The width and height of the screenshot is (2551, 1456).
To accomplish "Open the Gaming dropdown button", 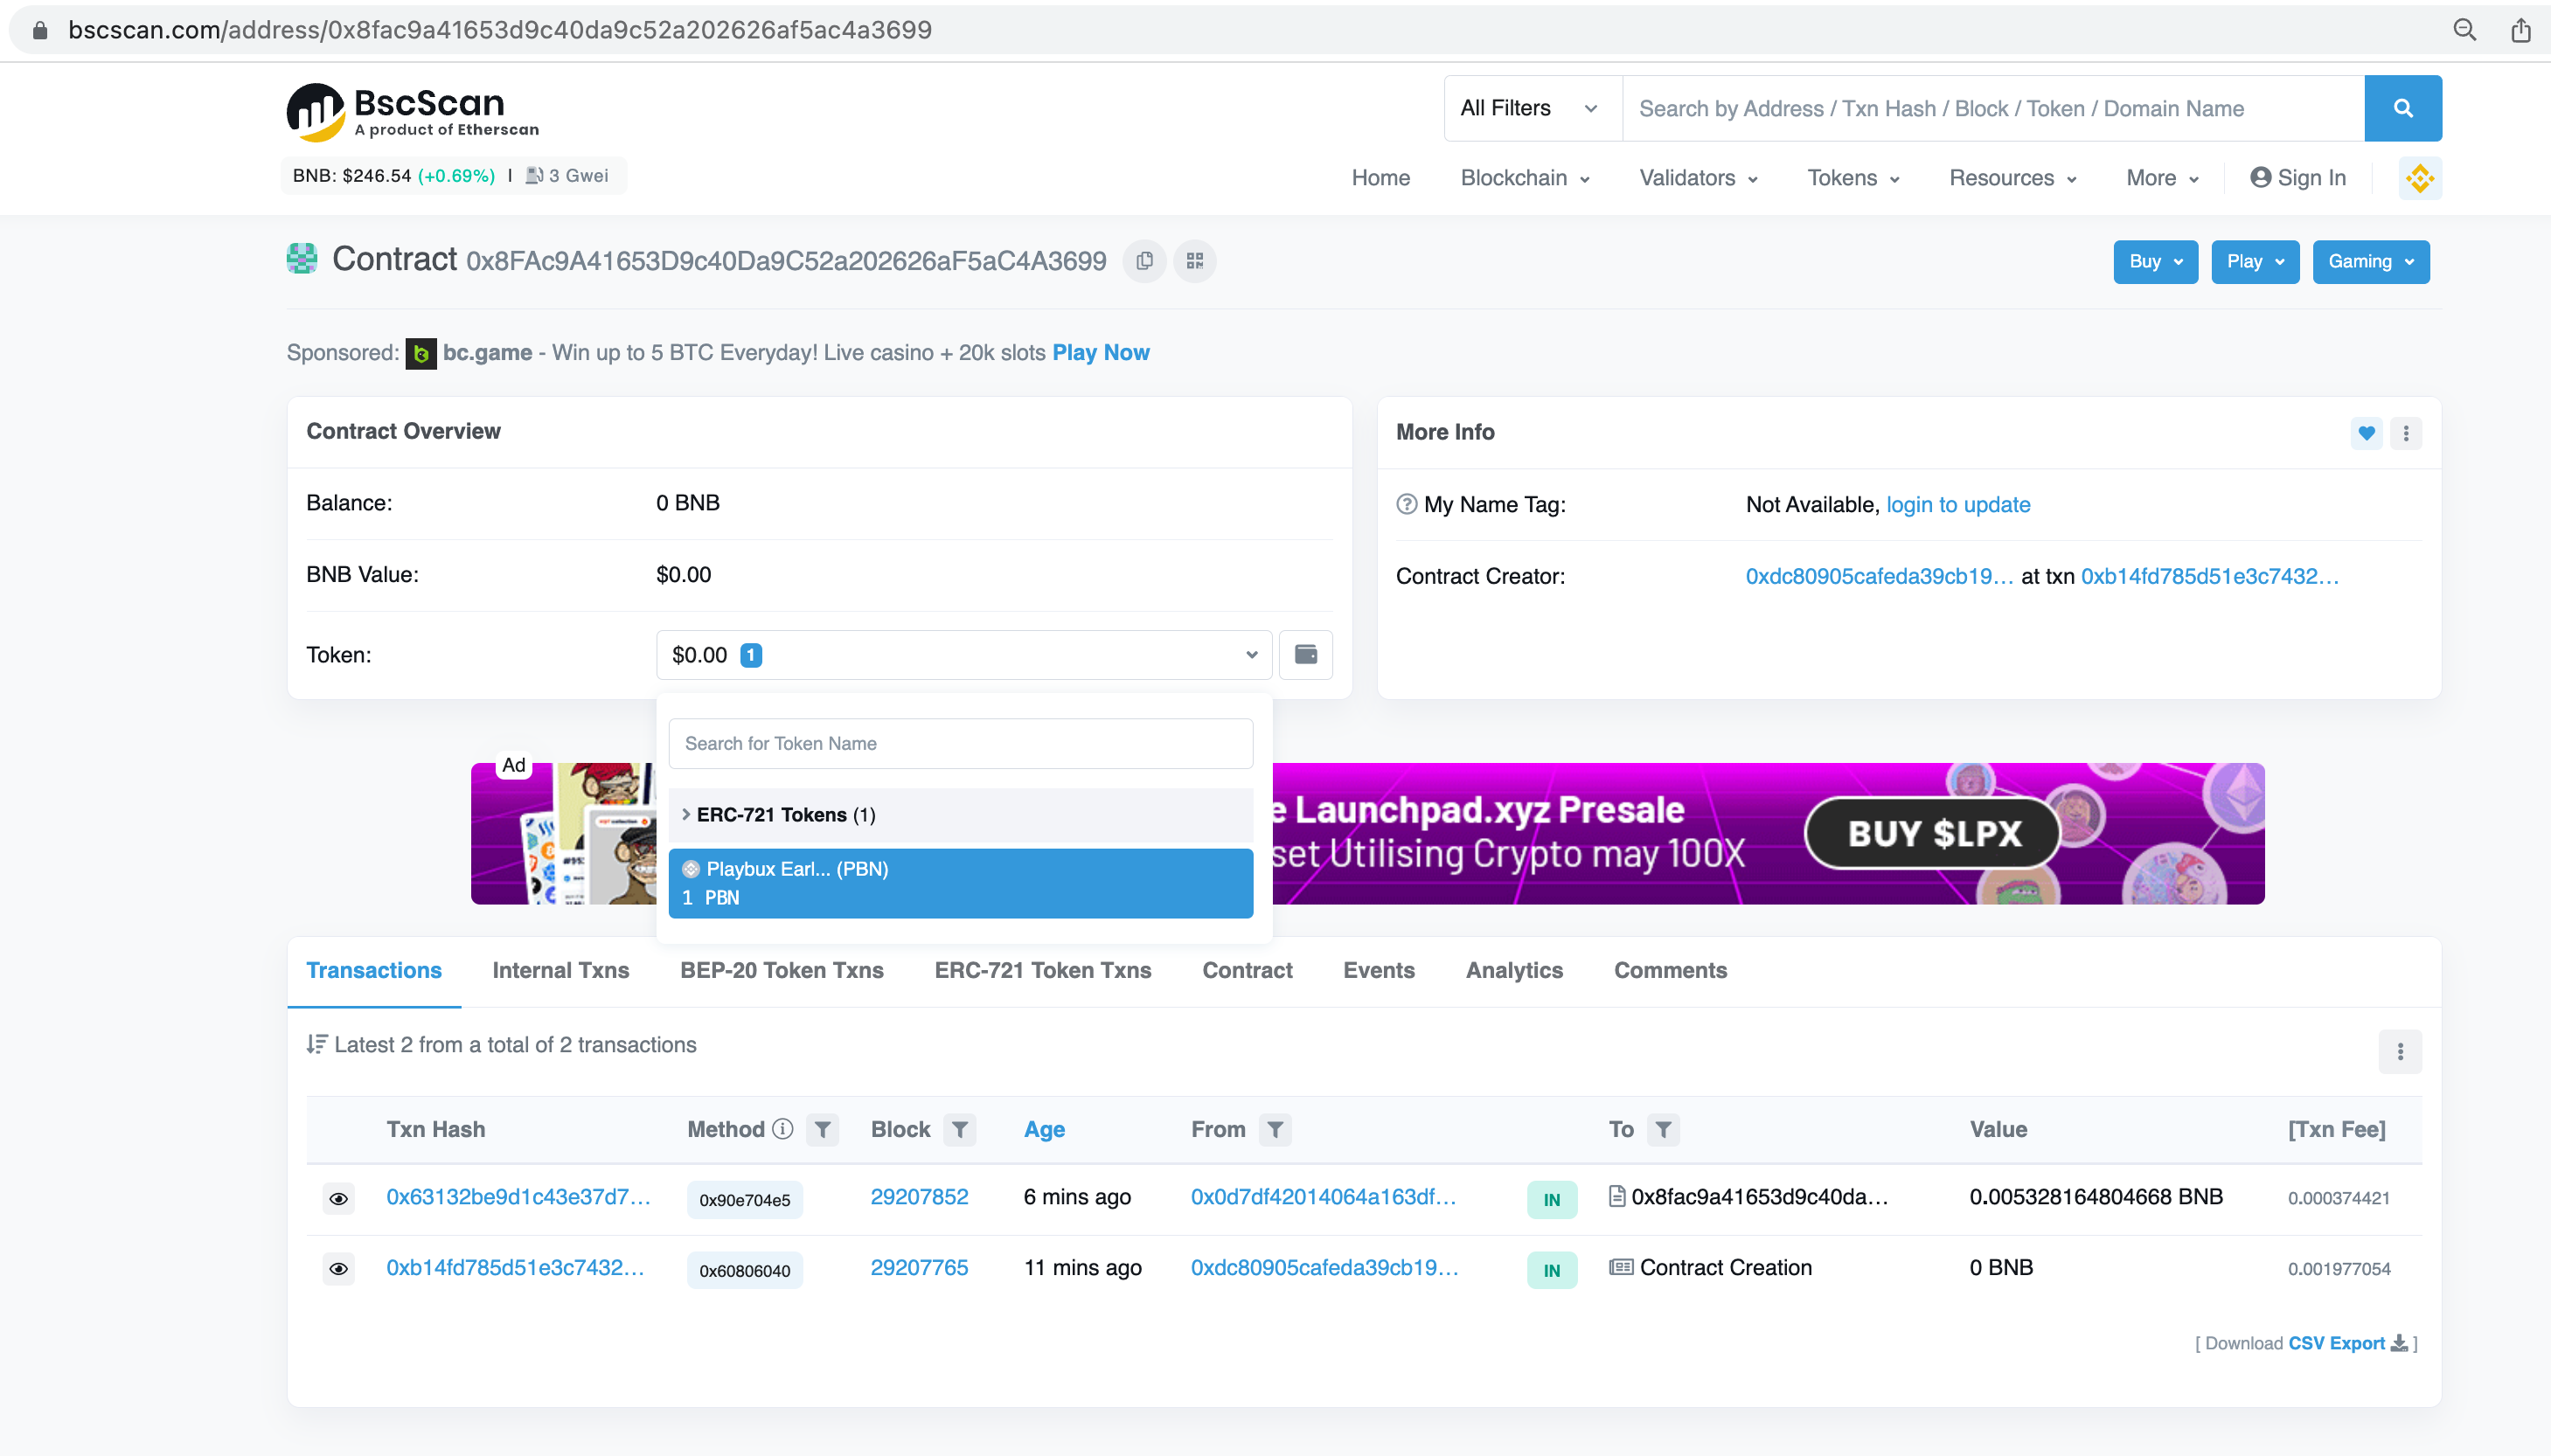I will (2370, 262).
